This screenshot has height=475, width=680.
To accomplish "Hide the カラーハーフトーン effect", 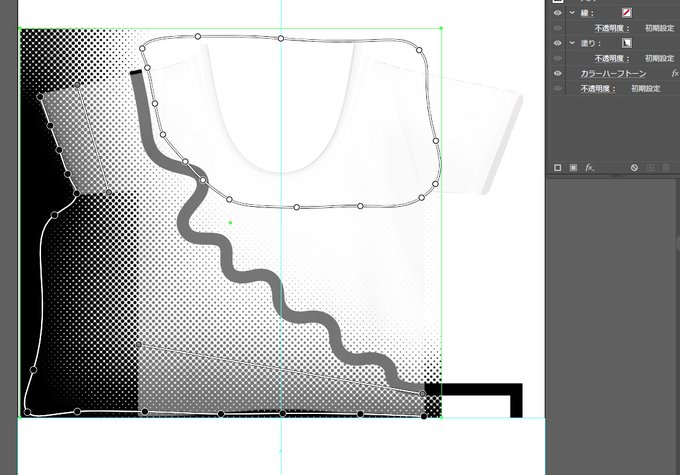I will click(558, 73).
